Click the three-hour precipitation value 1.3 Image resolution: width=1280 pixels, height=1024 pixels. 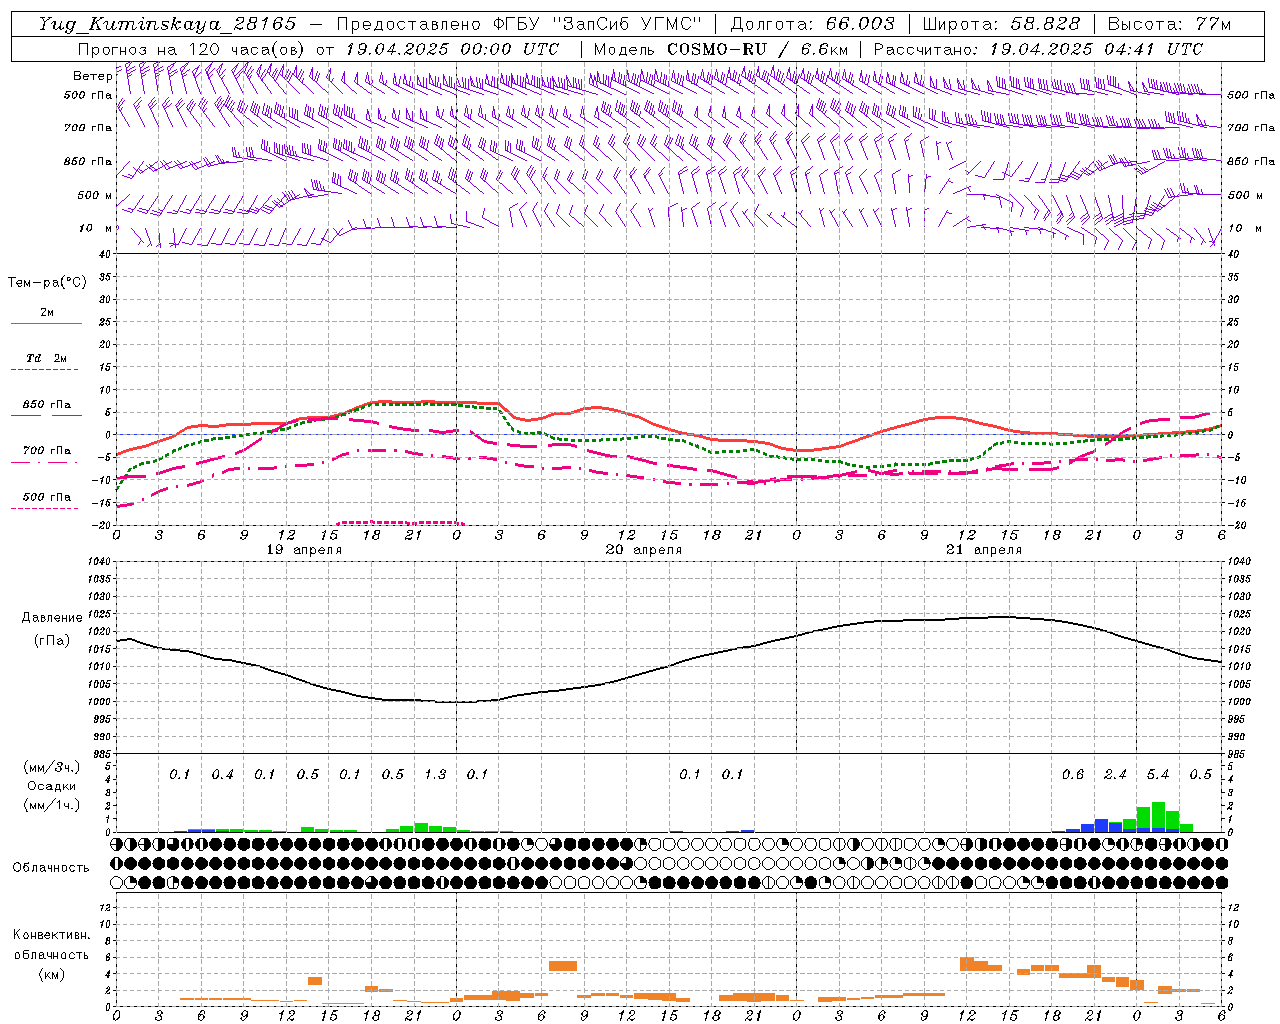point(435,774)
